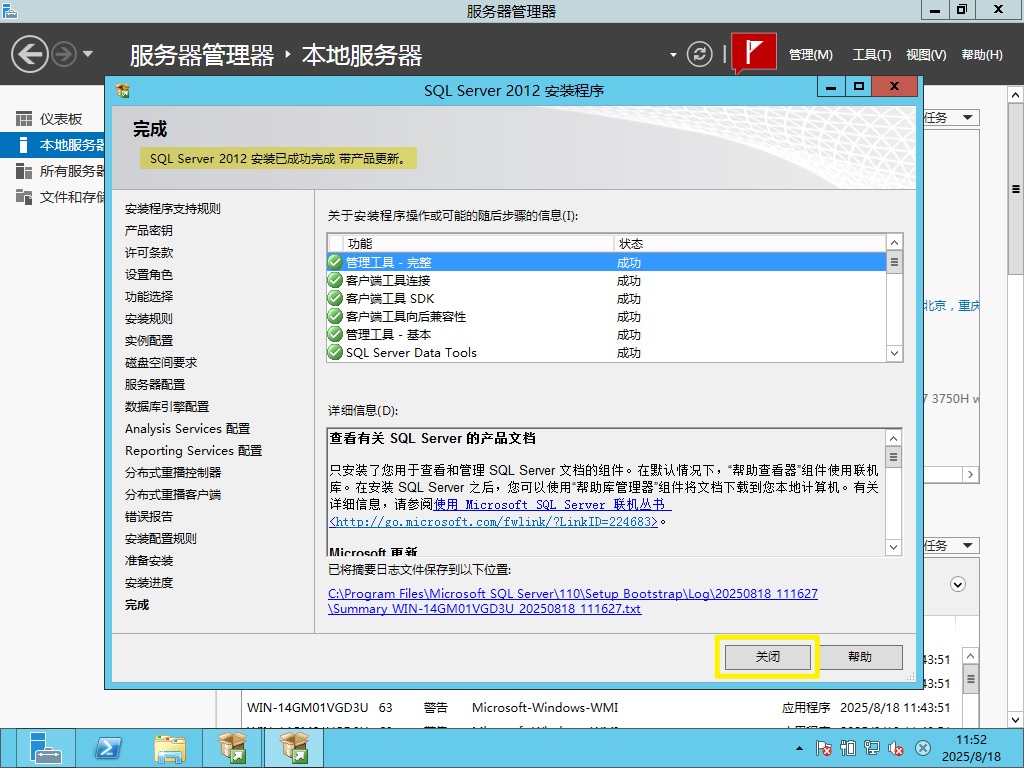Click the 状态 column header
1024x768 pixels.
(x=750, y=244)
